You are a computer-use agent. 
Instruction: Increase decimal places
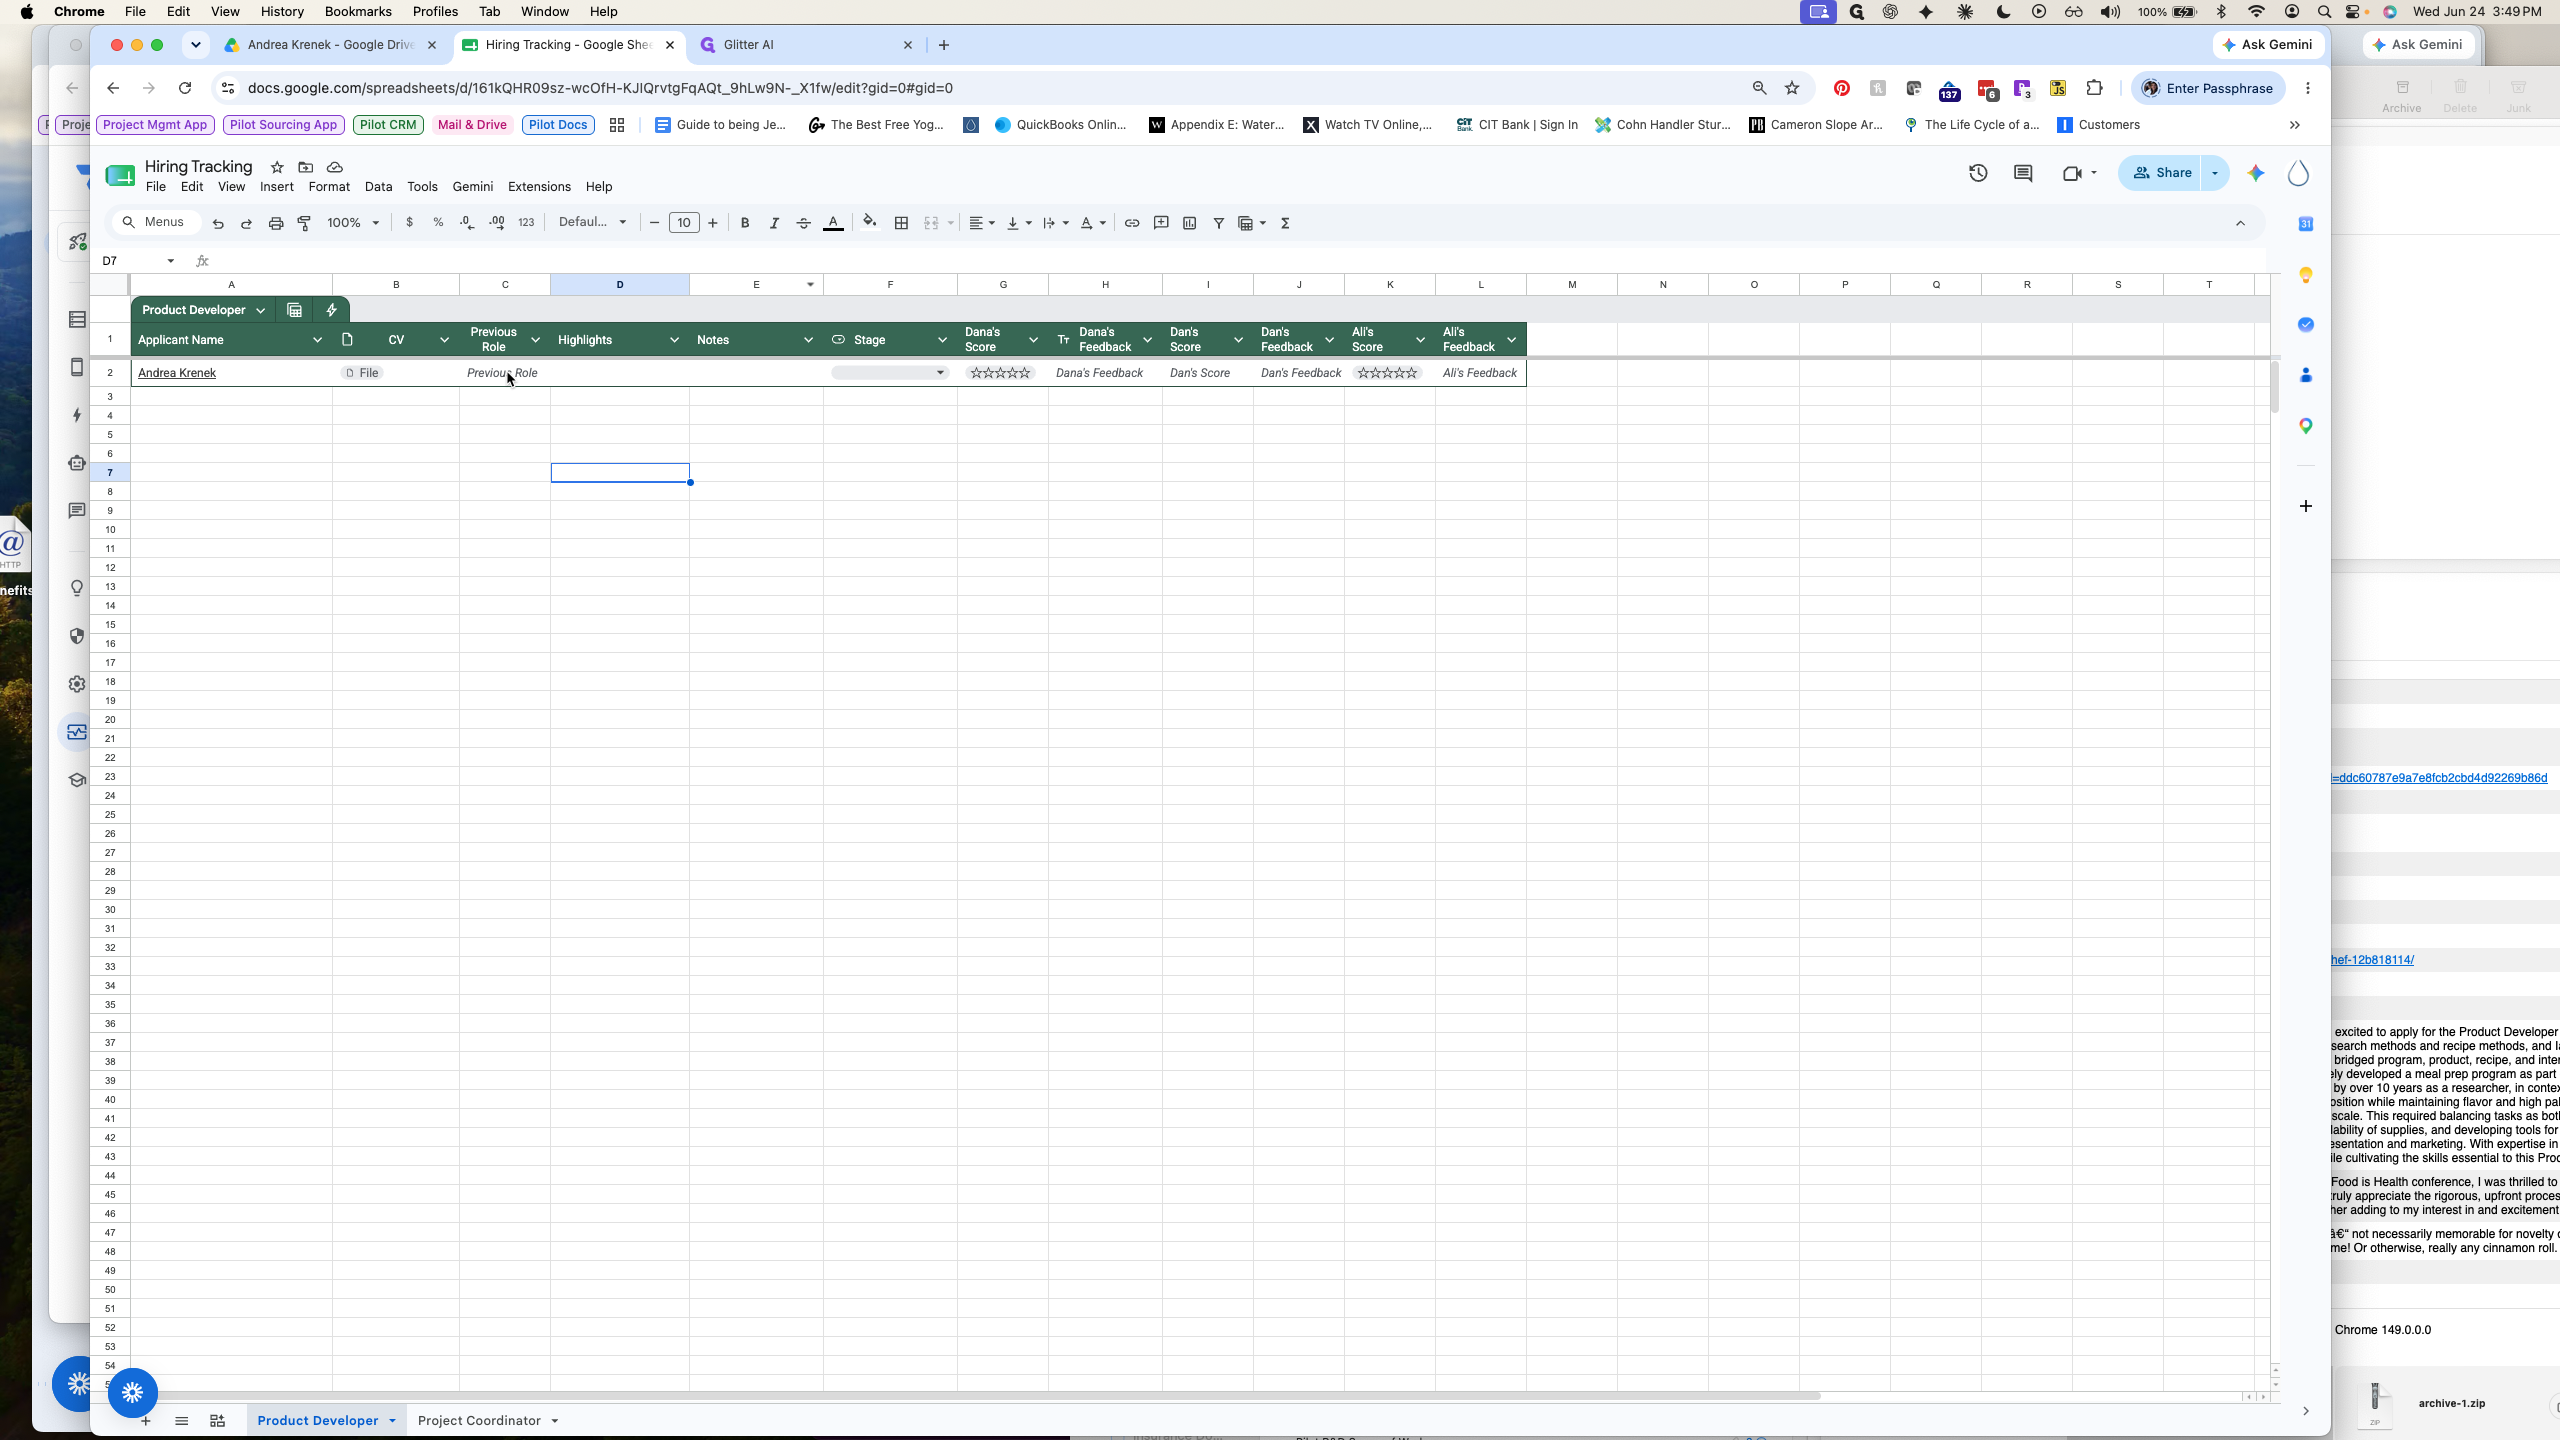coord(497,223)
